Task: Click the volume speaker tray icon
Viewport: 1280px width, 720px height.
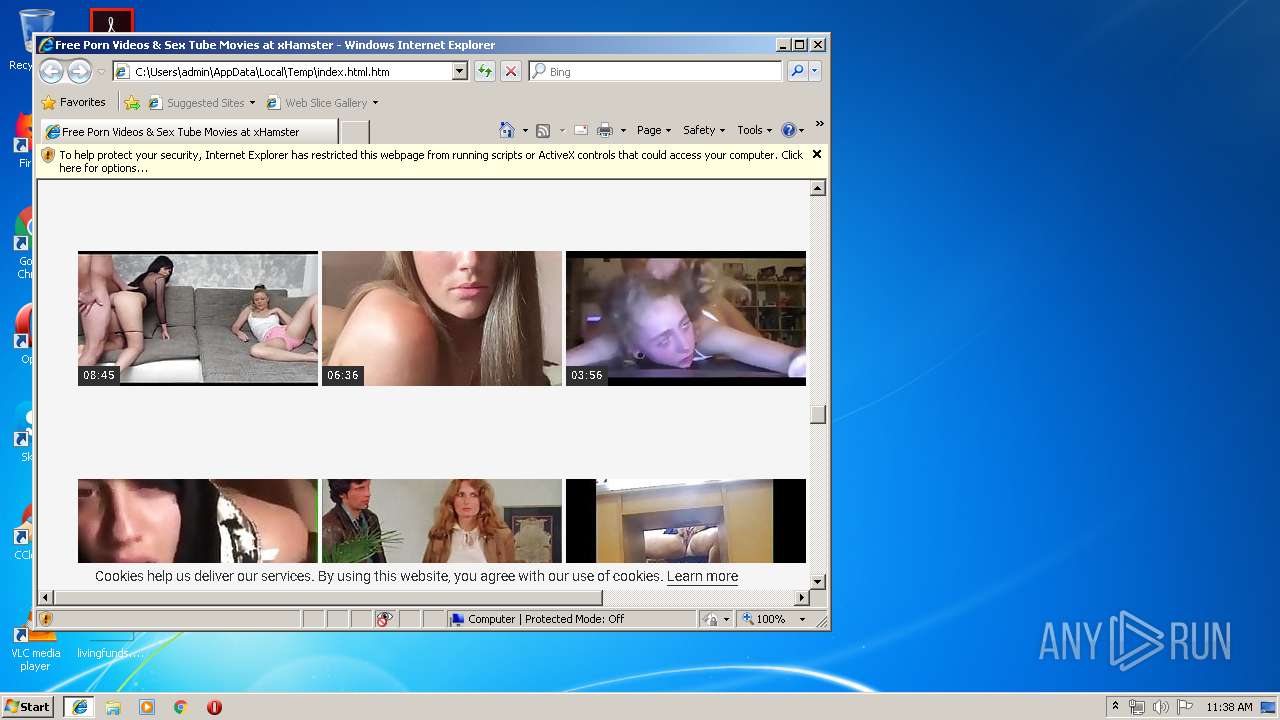Action: click(1160, 707)
